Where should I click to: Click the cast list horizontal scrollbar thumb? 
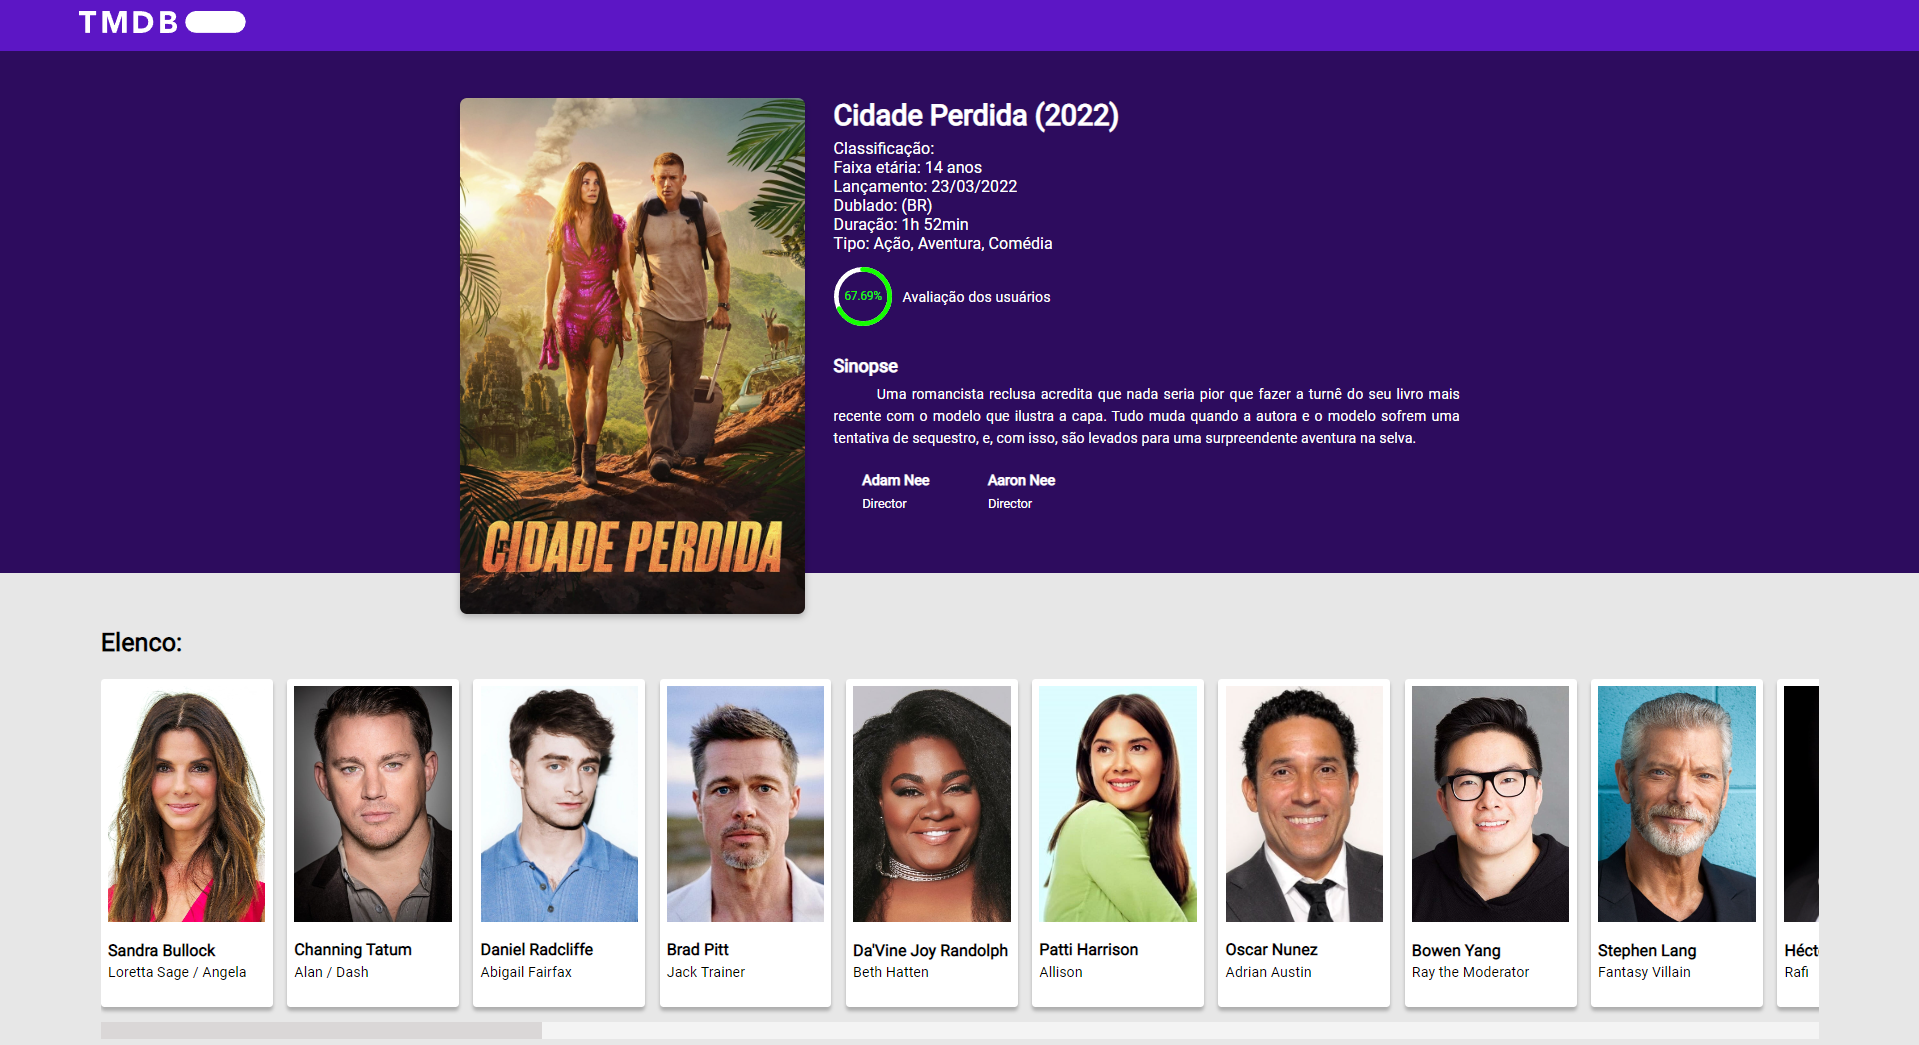(321, 1030)
